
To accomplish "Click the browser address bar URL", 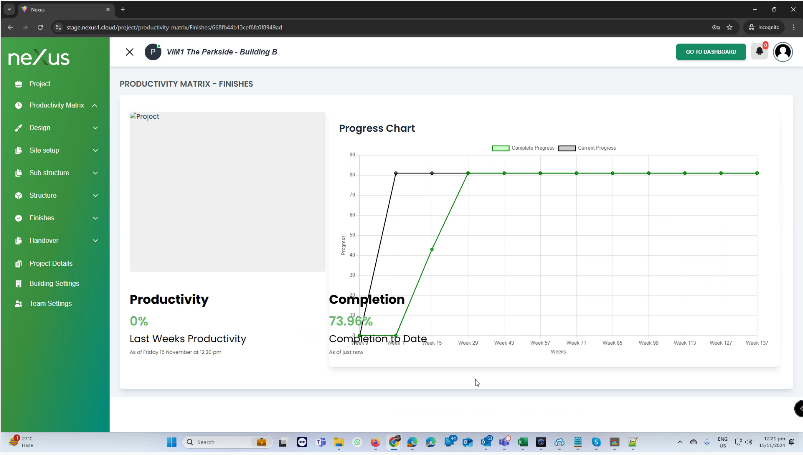I will (300, 27).
